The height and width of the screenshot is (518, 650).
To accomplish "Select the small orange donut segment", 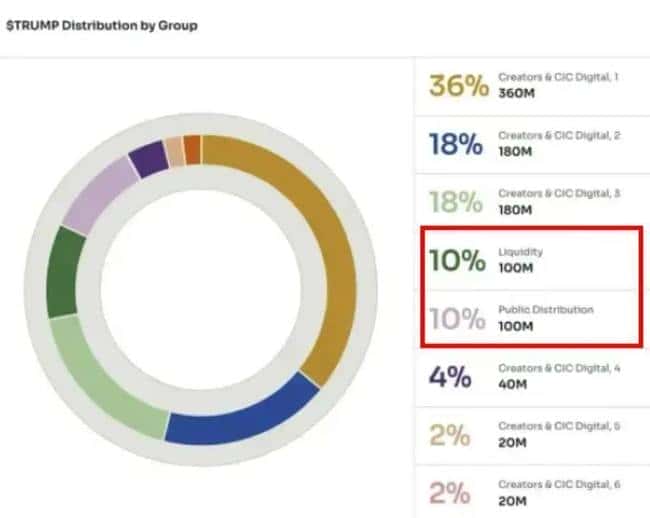I will [192, 148].
